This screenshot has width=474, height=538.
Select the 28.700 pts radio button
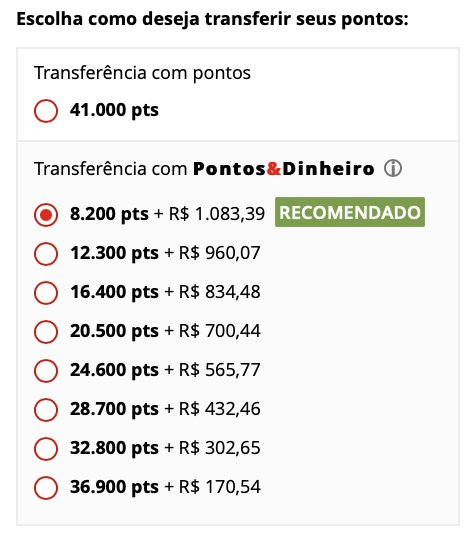click(x=46, y=410)
